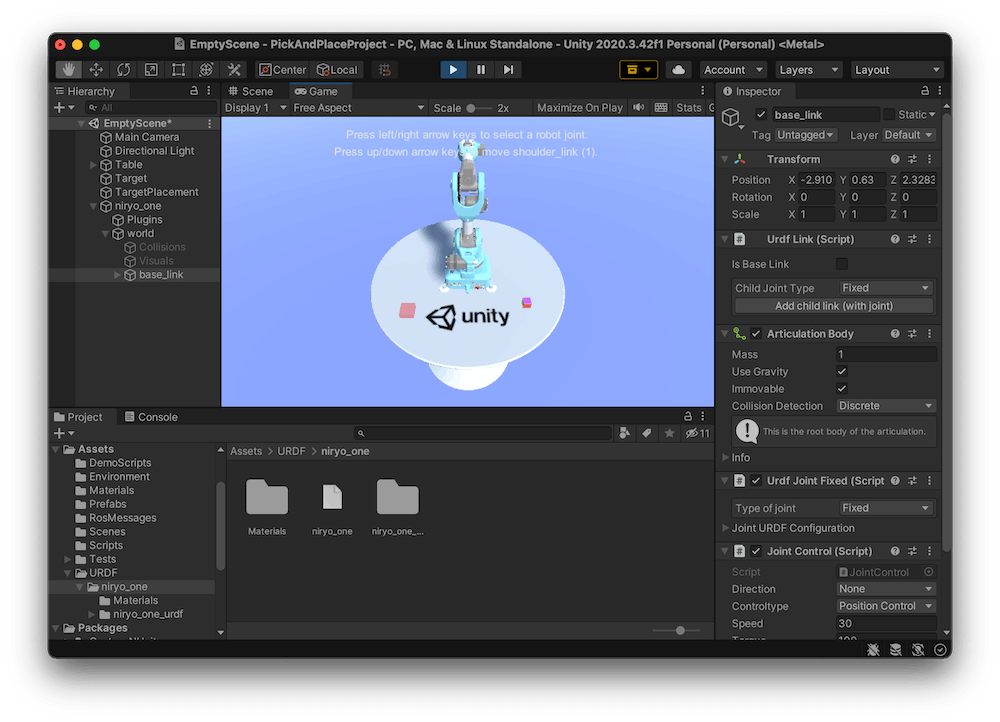Click Add child link (with joint)
This screenshot has height=722, width=1000.
coord(834,306)
